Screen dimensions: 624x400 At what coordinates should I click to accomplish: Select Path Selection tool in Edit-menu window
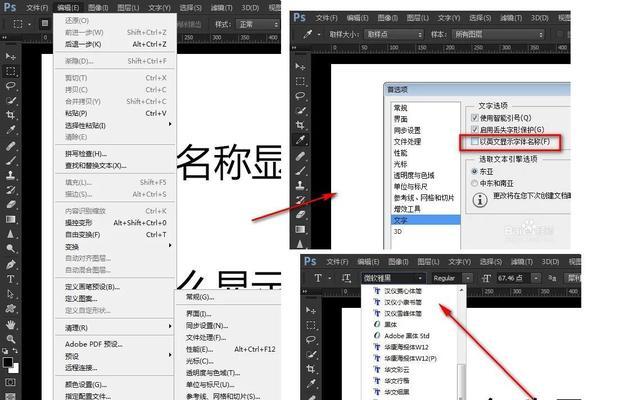pos(10,294)
